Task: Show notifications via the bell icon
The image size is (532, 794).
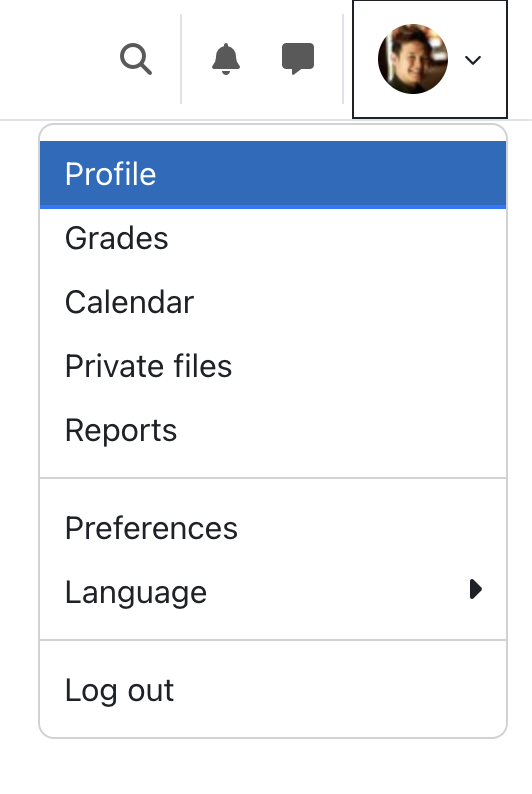Action: (x=226, y=59)
